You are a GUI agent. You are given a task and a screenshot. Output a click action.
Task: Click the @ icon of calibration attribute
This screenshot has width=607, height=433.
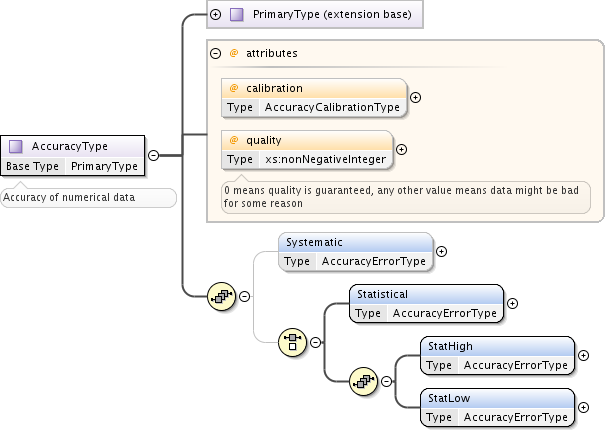point(234,88)
